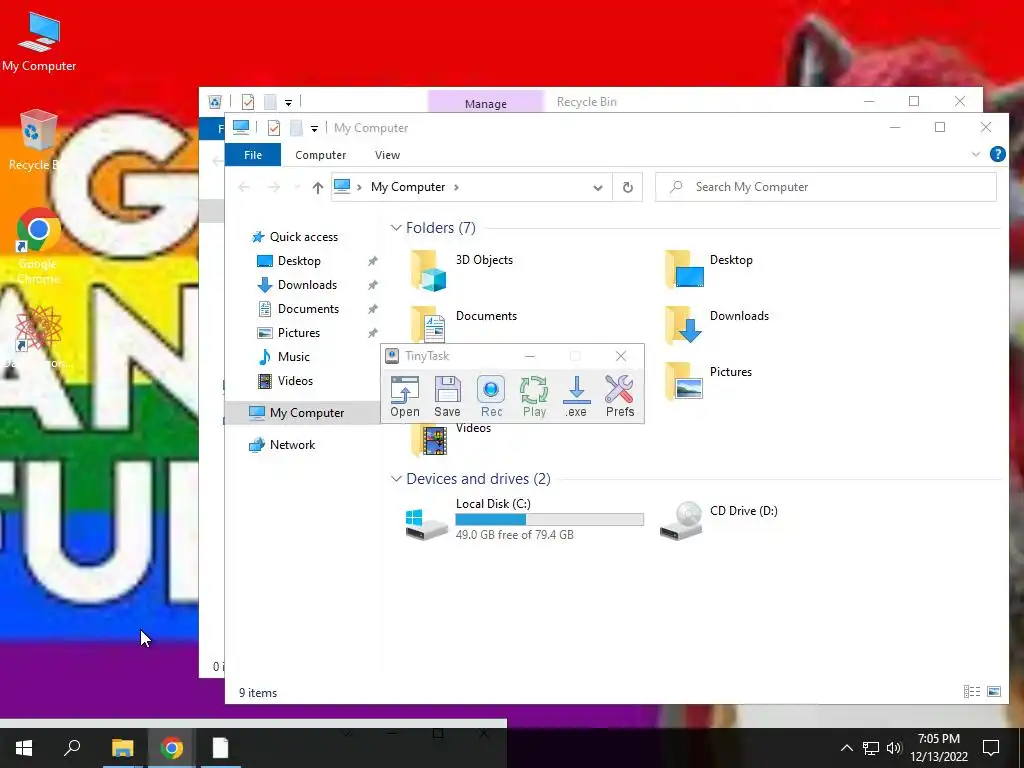The image size is (1024, 768).
Task: Open the notification center
Action: (x=991, y=748)
